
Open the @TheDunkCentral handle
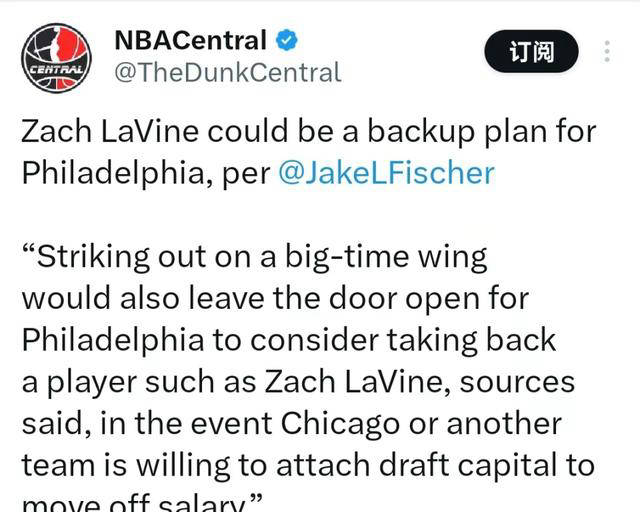(x=228, y=73)
